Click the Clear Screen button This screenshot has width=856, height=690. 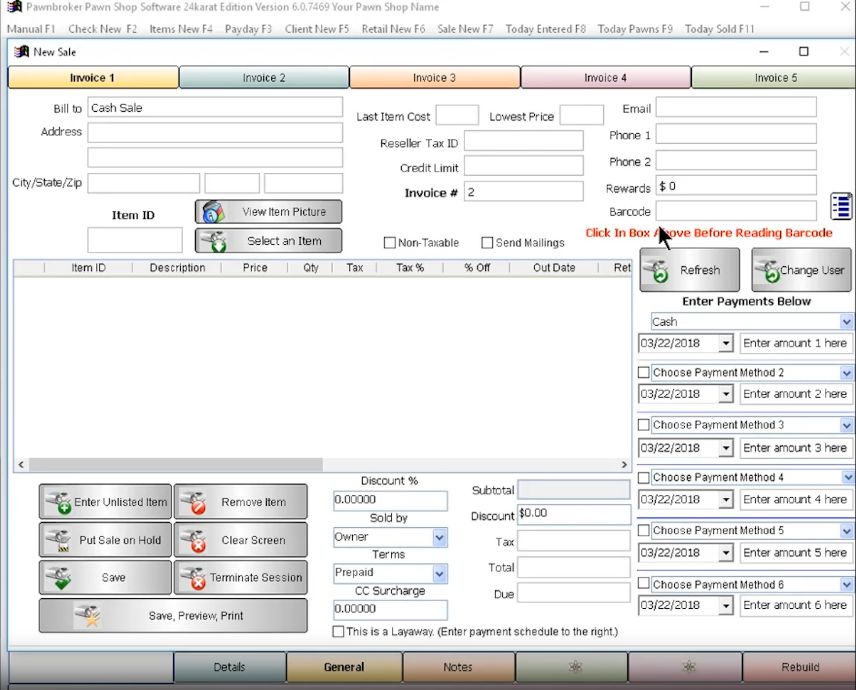(241, 540)
